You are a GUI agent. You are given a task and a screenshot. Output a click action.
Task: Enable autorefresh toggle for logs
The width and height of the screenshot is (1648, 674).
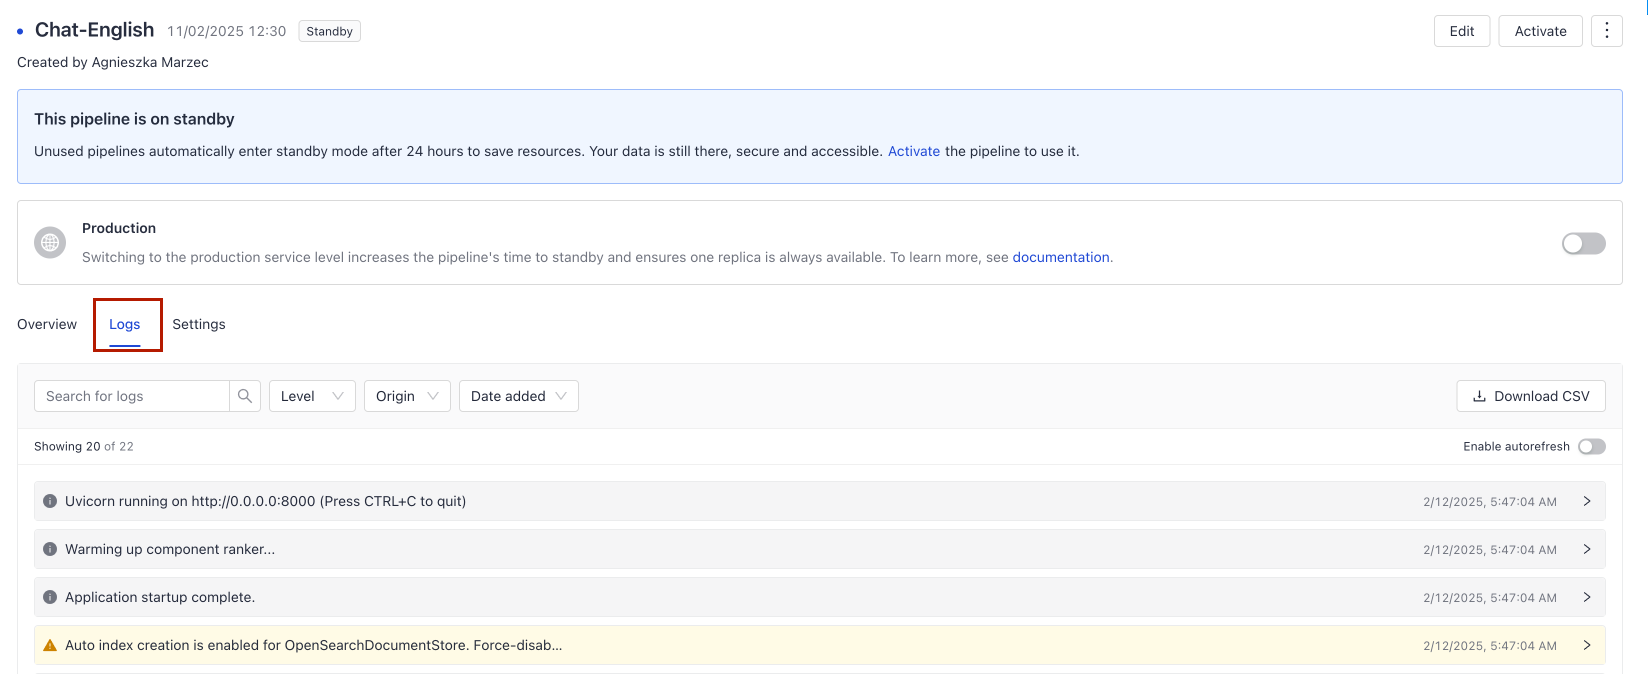[1592, 446]
